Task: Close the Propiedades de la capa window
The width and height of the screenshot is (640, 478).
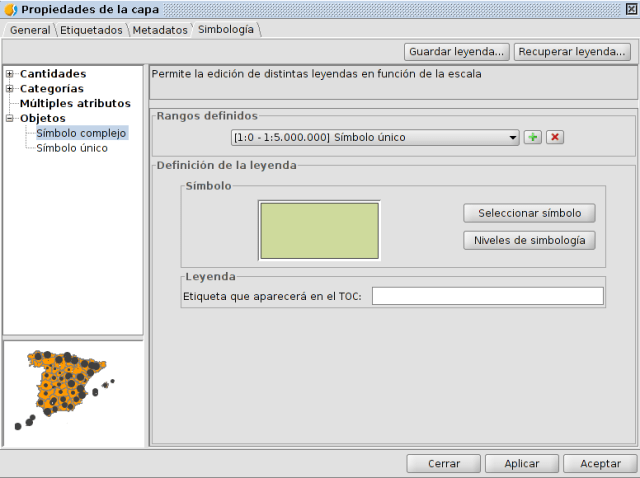Action: pyautogui.click(x=631, y=9)
